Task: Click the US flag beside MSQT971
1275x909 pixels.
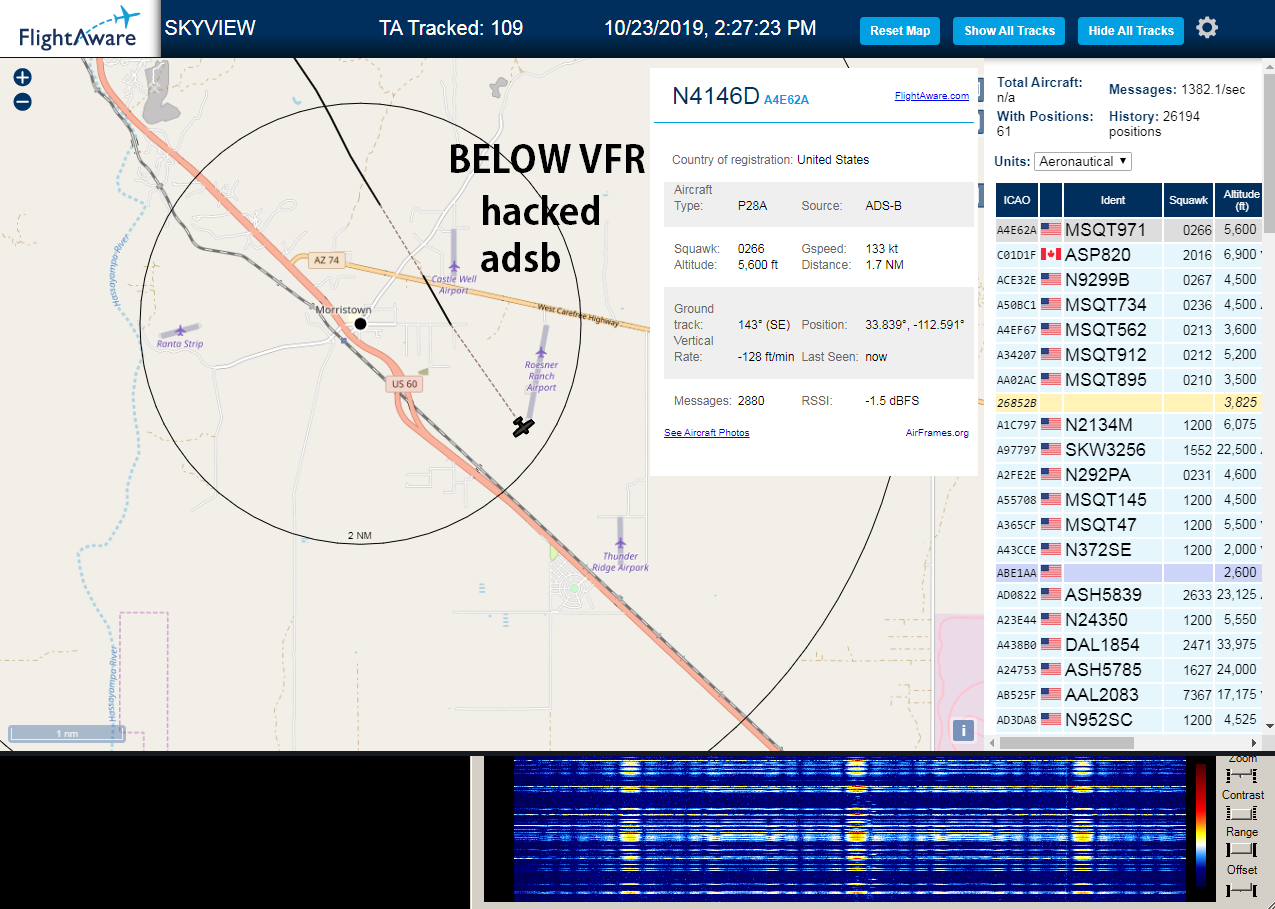Action: (x=1051, y=229)
